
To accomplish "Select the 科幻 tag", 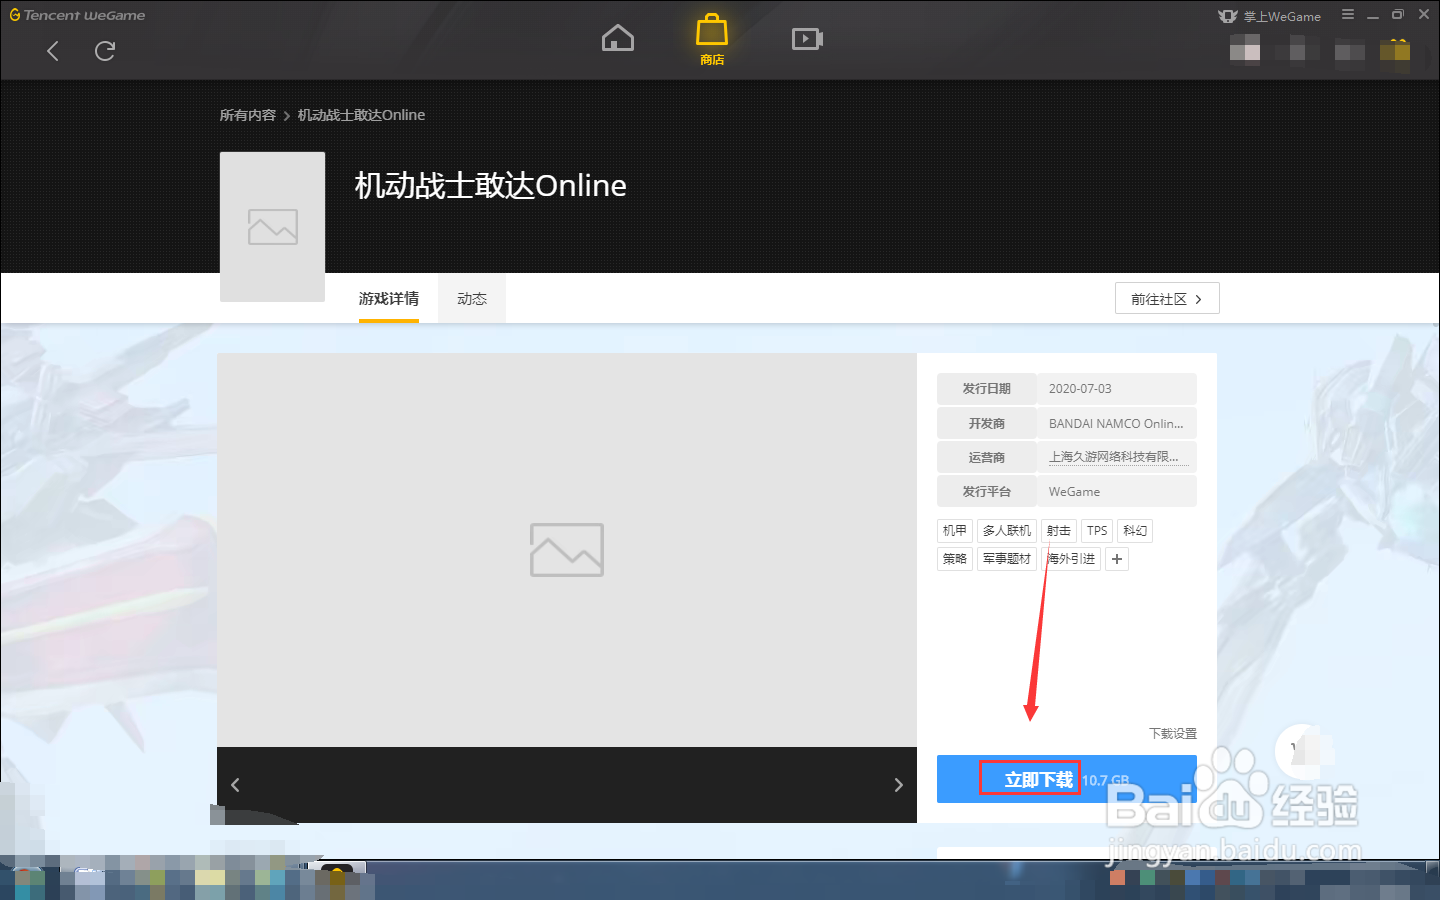I will tap(1135, 531).
